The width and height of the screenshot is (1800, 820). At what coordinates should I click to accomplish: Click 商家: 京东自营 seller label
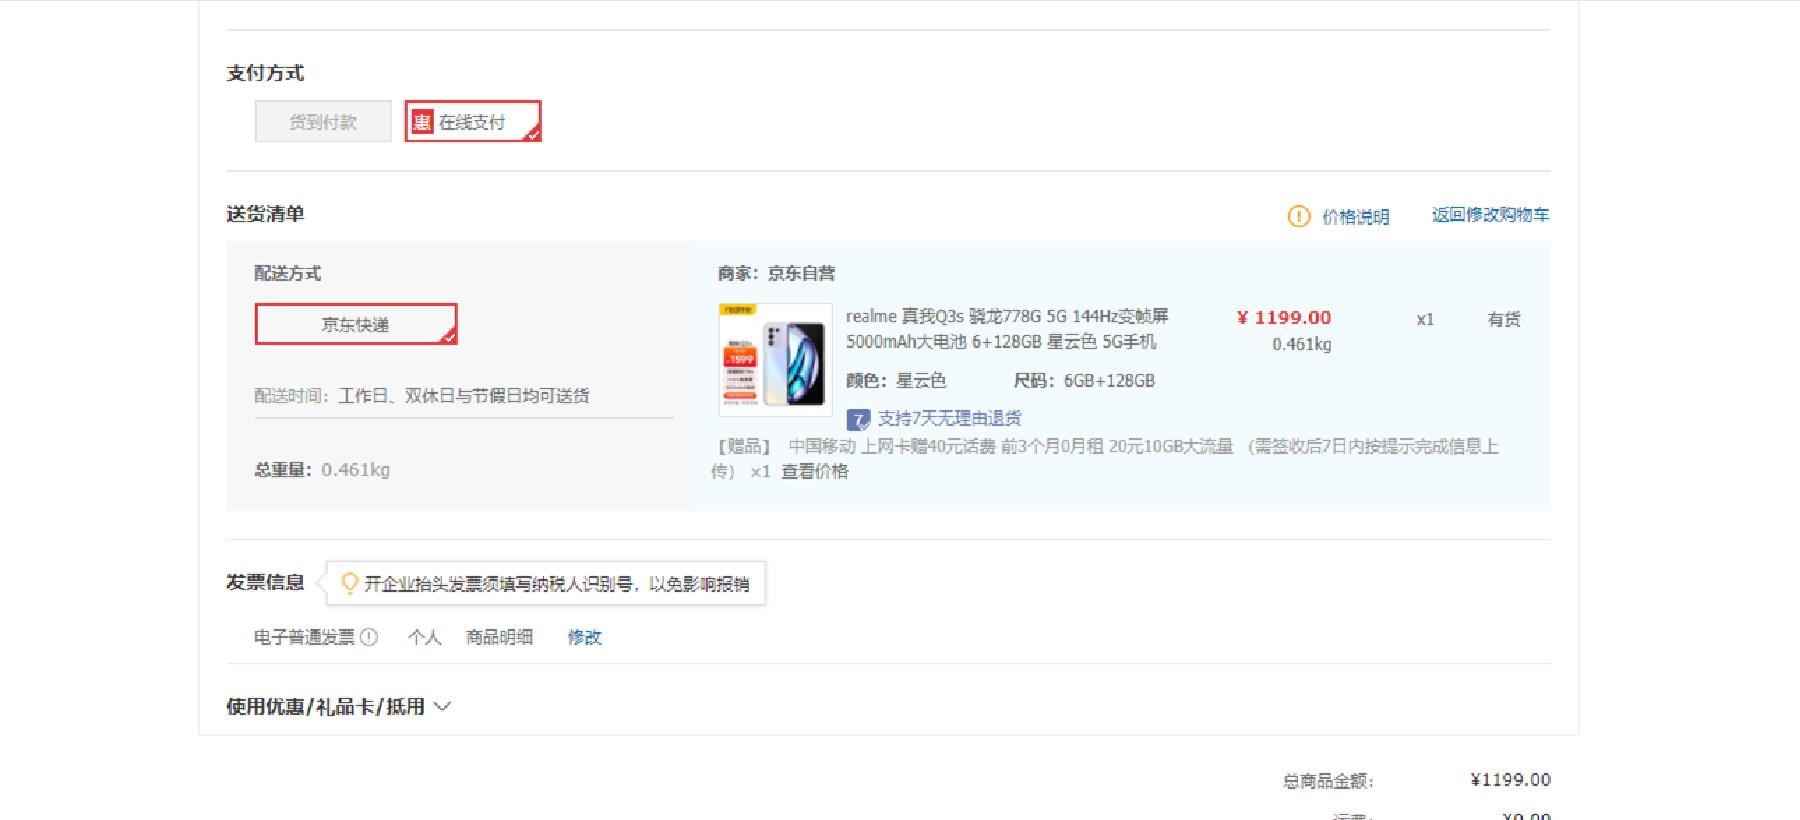click(x=777, y=273)
